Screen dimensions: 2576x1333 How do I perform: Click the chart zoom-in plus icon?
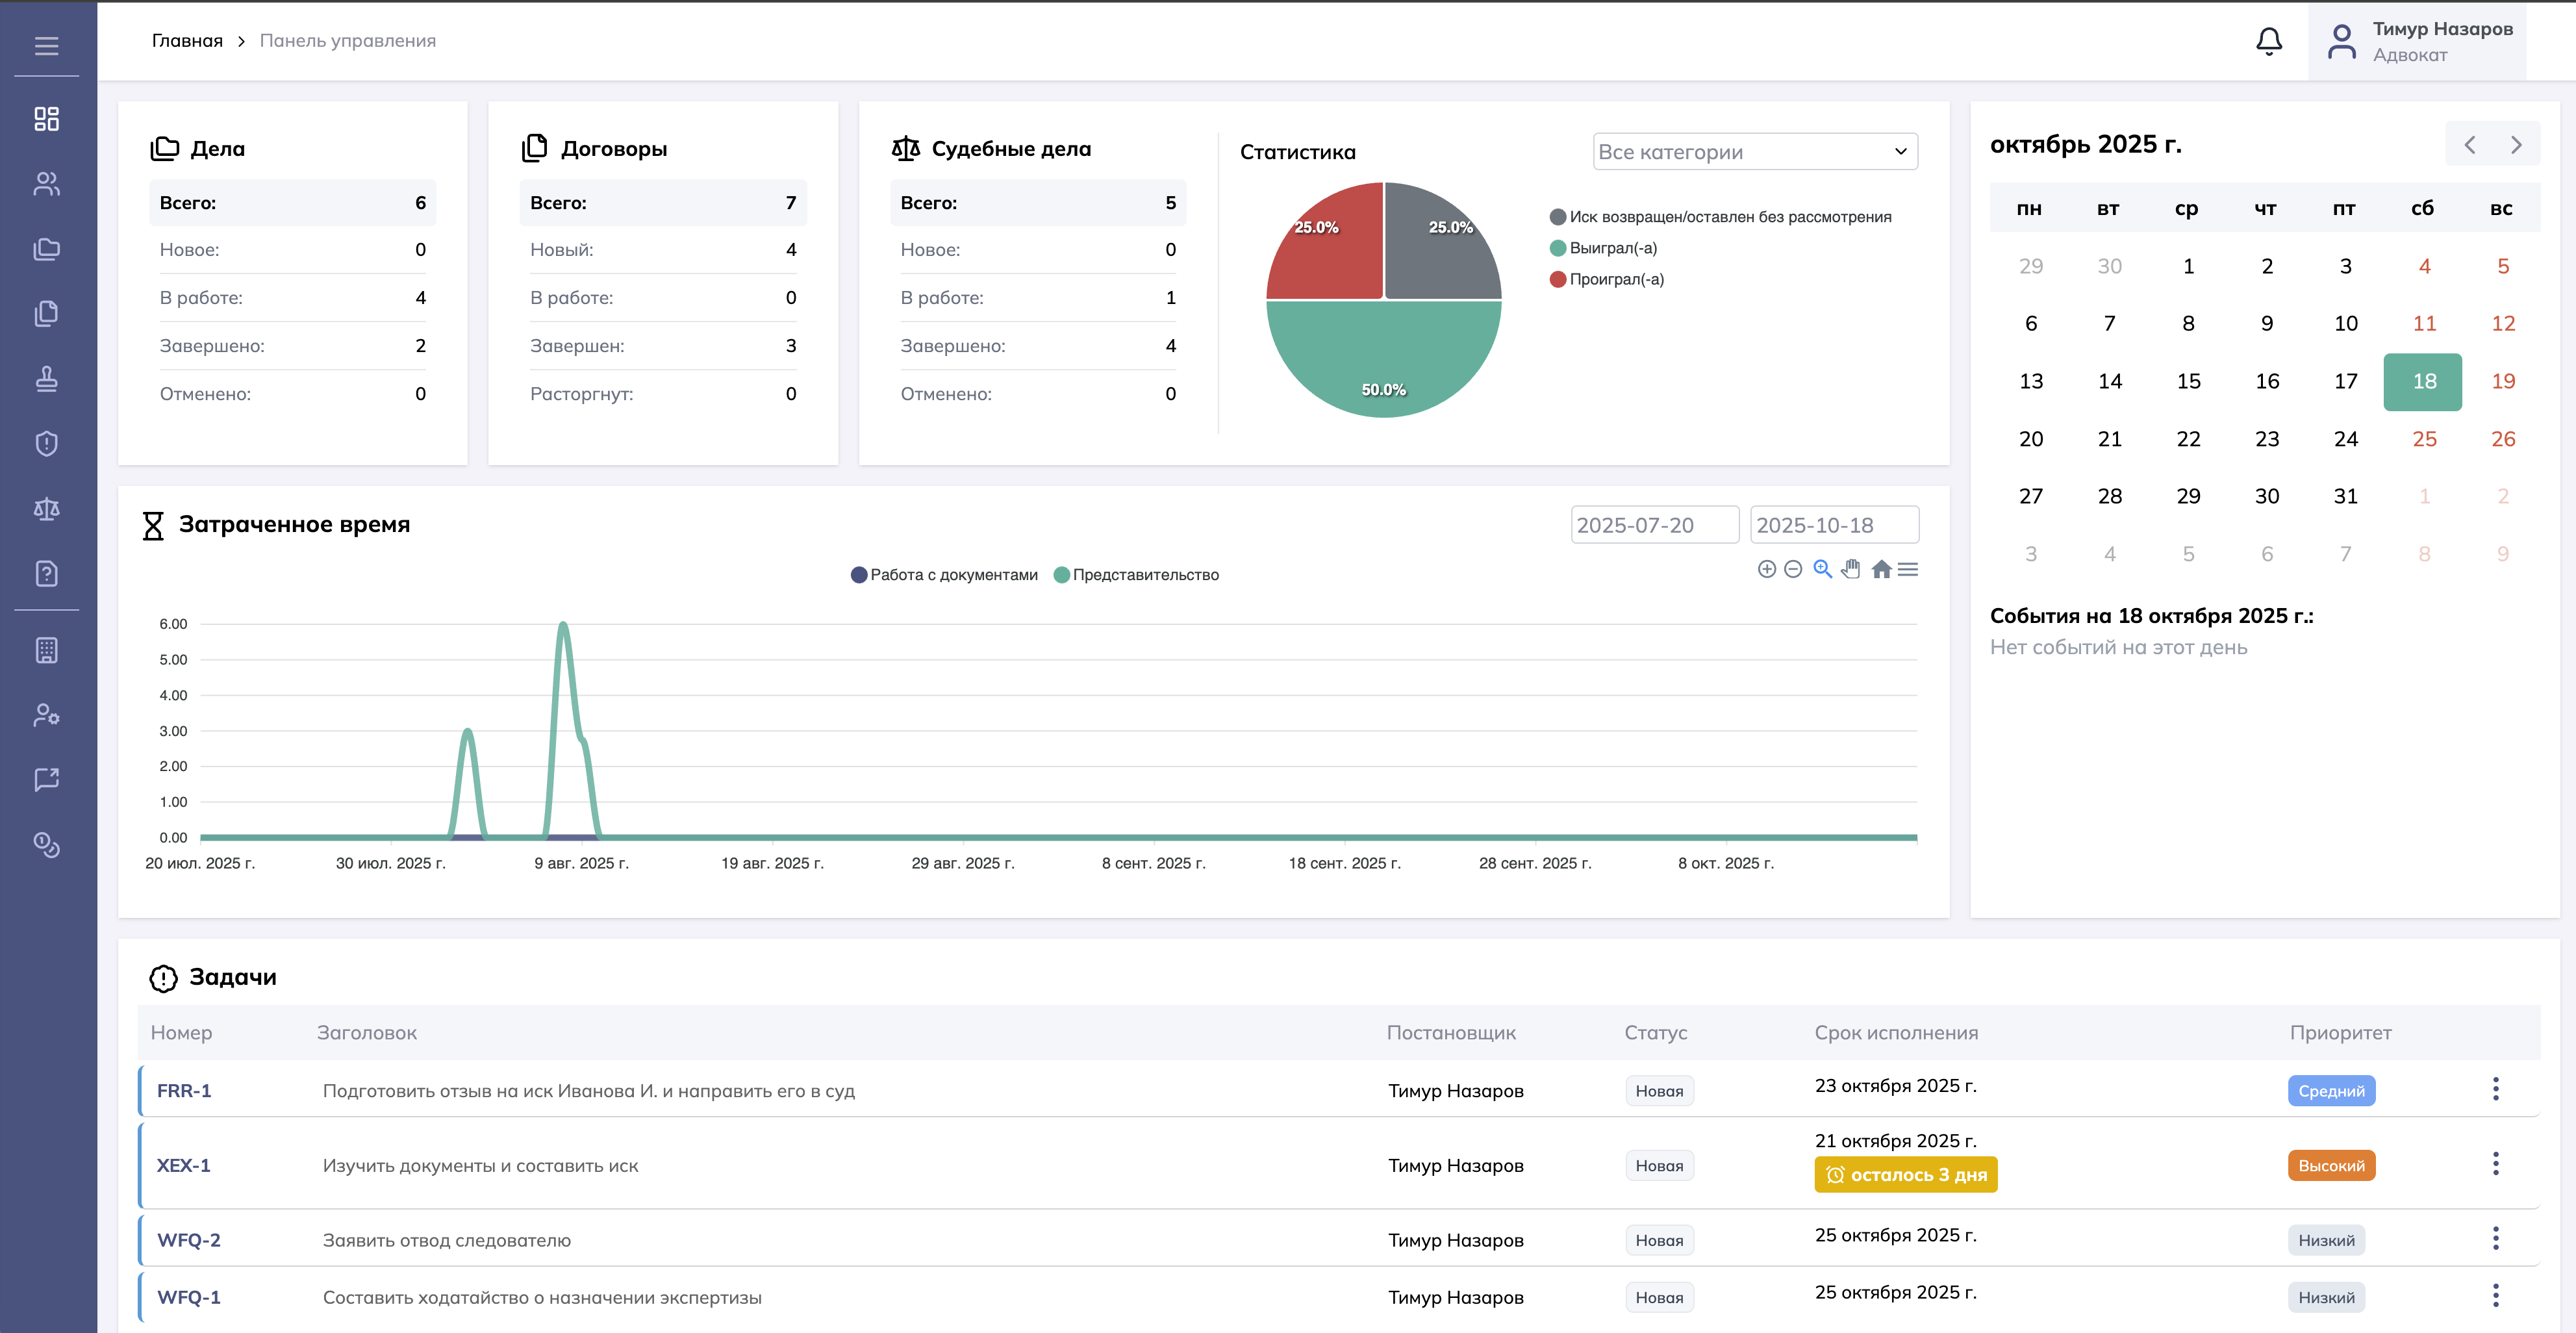[1766, 569]
